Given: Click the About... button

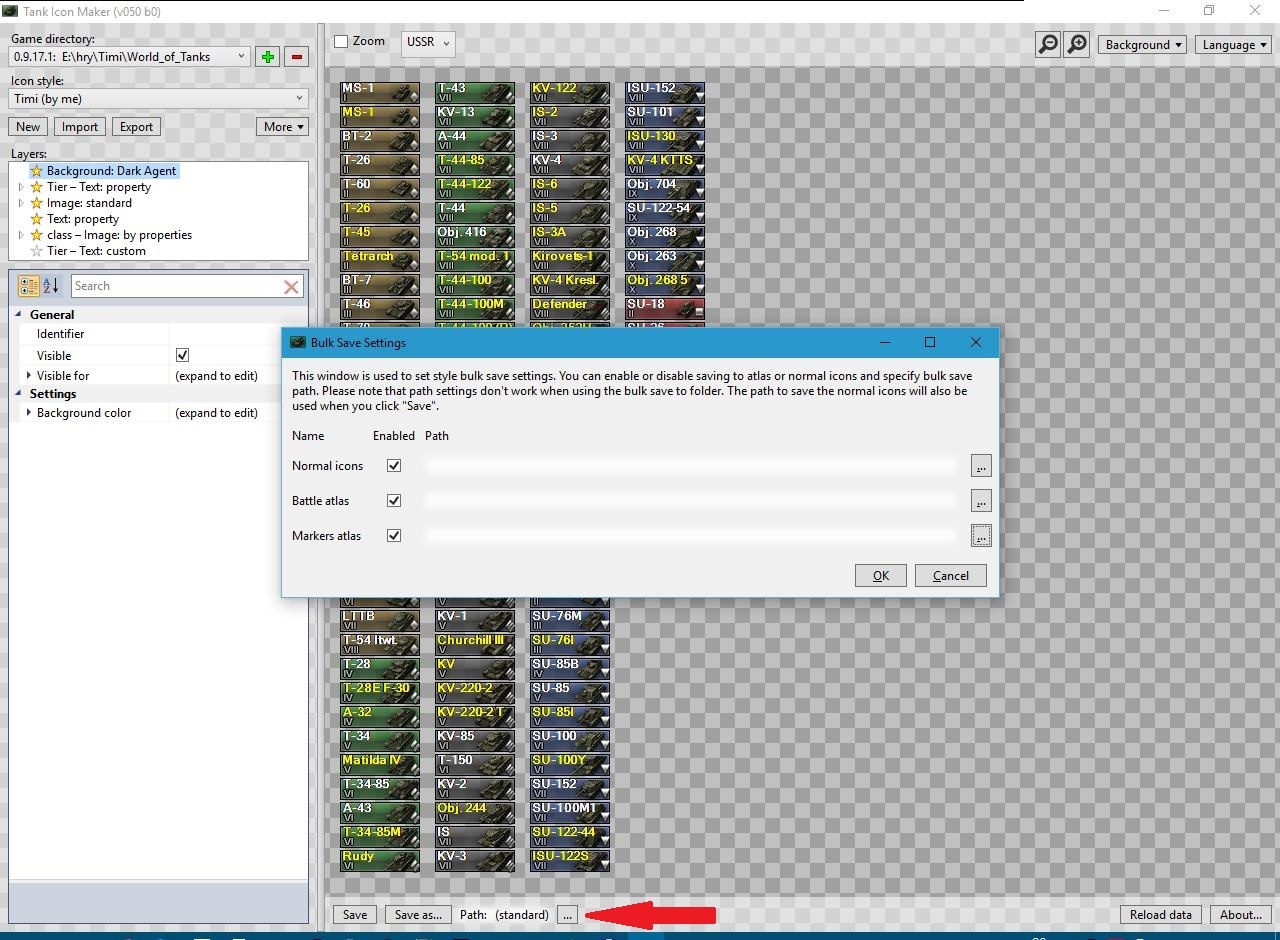Looking at the screenshot, I should click(1241, 915).
